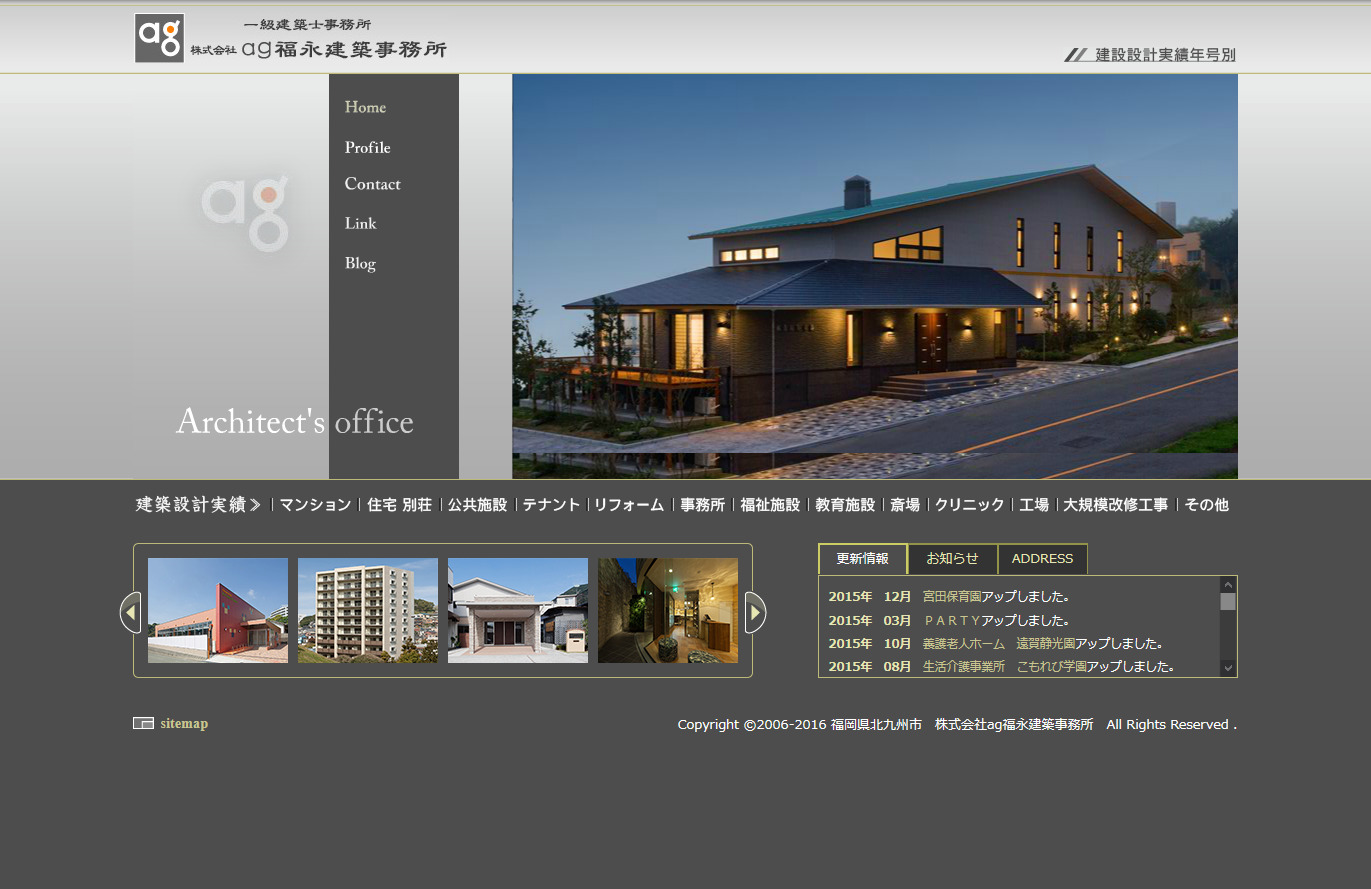1371x889 pixels.
Task: Select the 福祉施設 category
Action: tap(770, 505)
